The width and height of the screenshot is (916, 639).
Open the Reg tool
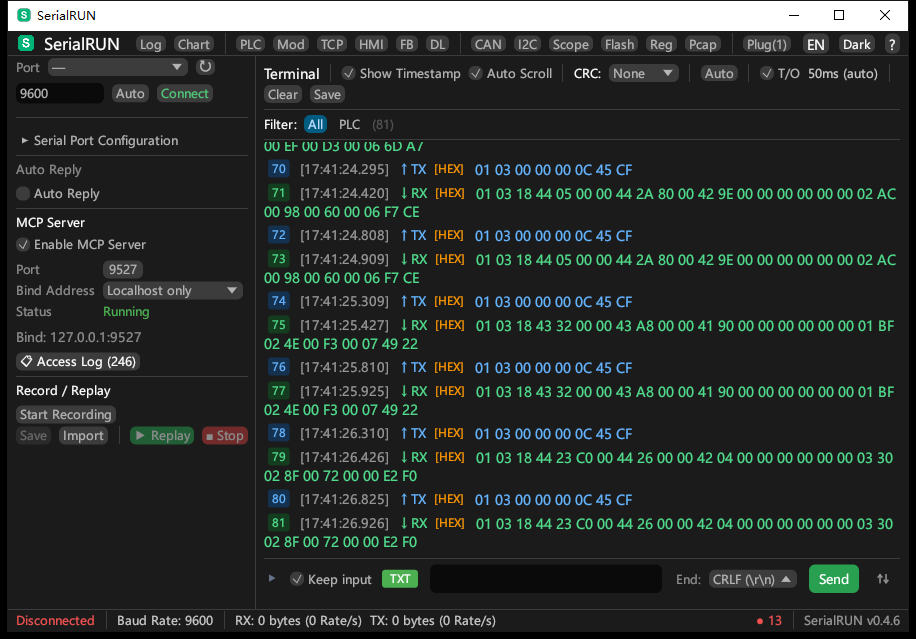tap(661, 44)
